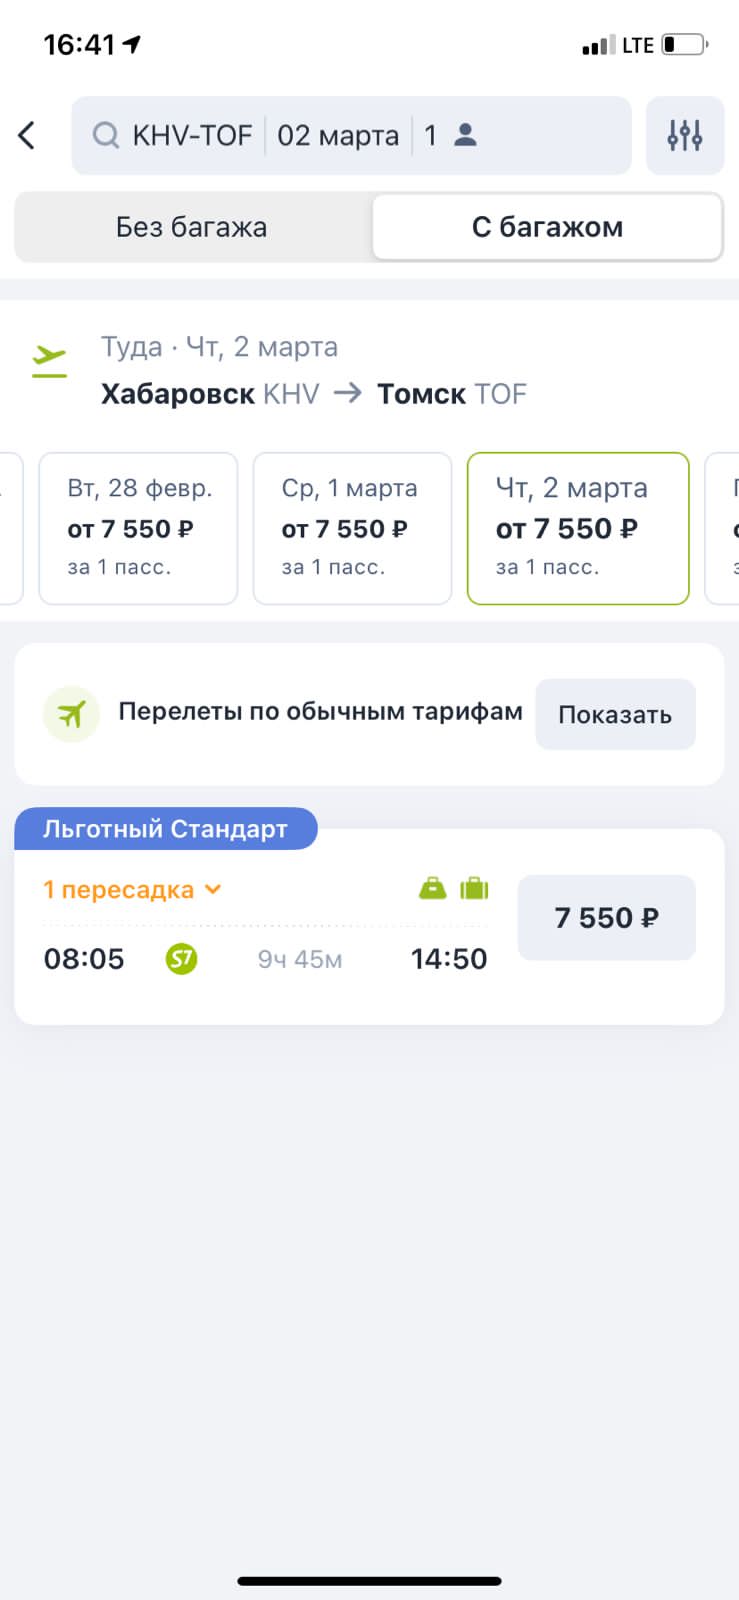The image size is (739, 1600).
Task: Open the 02 марта date selector
Action: 338,135
